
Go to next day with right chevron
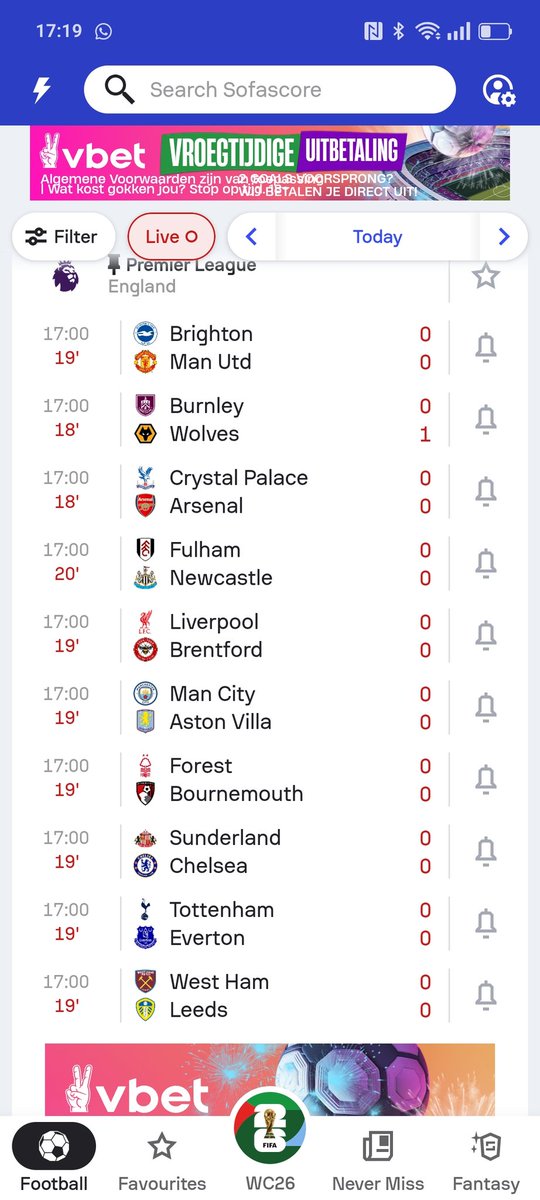pos(504,237)
